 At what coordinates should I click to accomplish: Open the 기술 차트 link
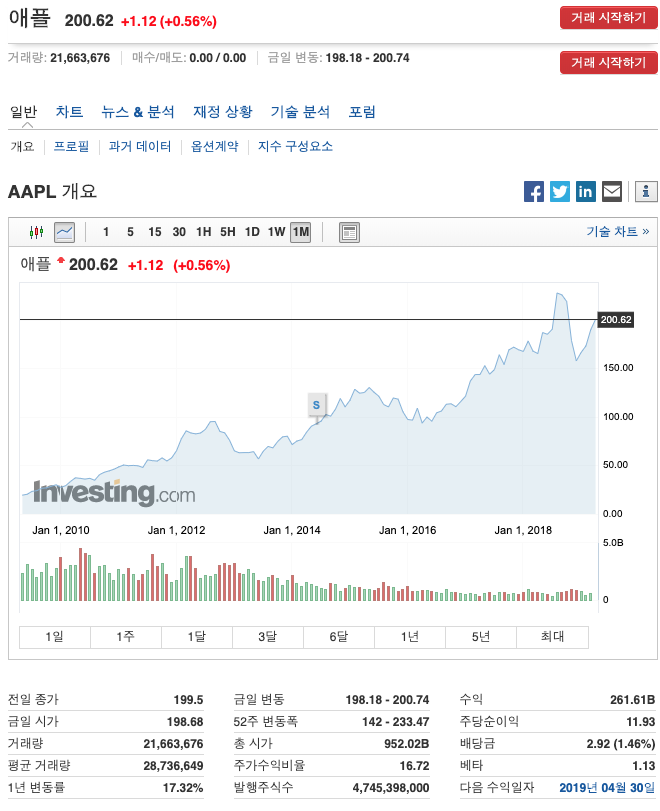tap(618, 231)
